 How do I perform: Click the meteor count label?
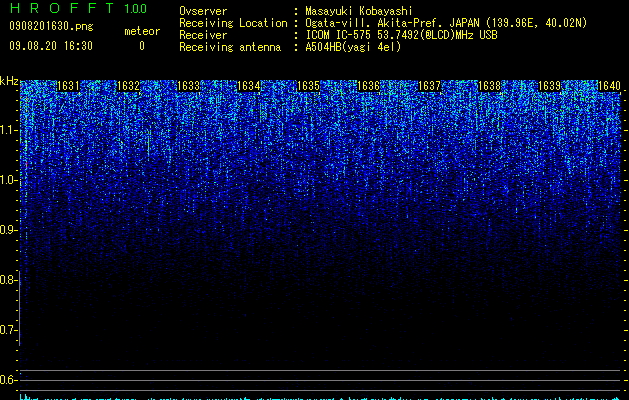[142, 31]
